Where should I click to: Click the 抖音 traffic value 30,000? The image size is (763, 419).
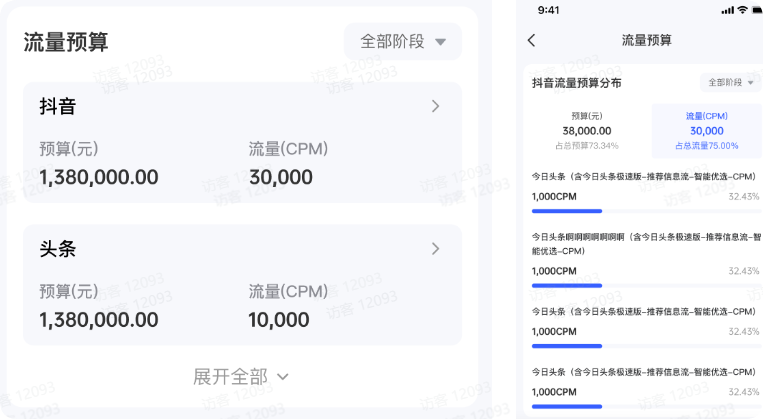(281, 177)
